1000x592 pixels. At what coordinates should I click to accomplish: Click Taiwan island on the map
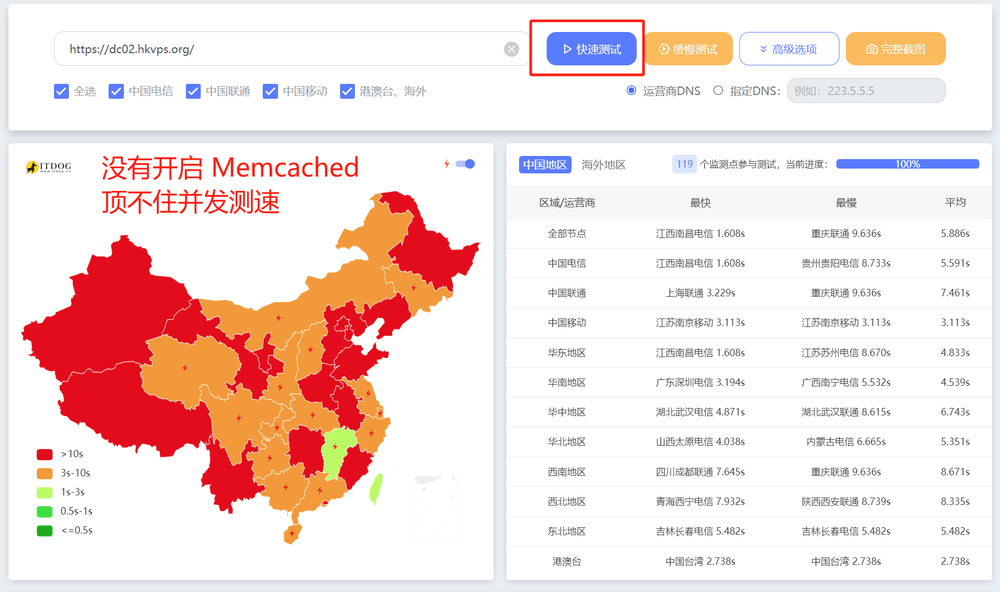click(376, 488)
